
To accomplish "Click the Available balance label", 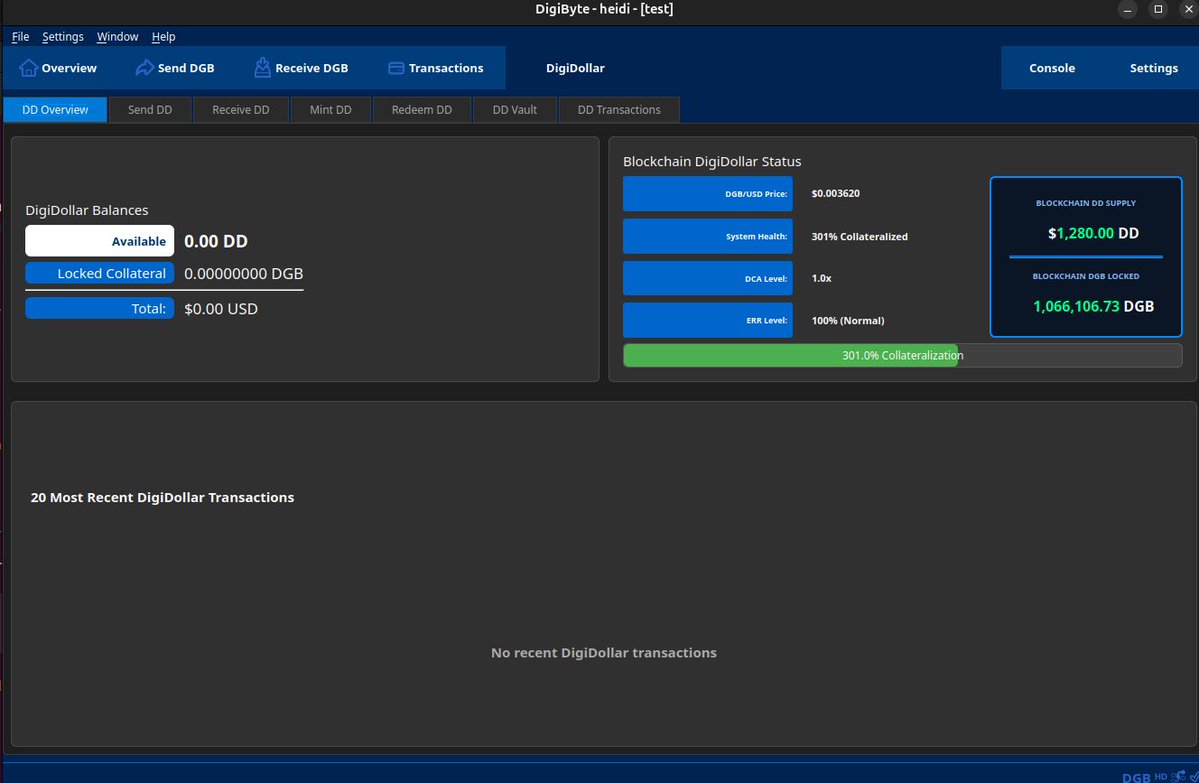I will tap(99, 241).
